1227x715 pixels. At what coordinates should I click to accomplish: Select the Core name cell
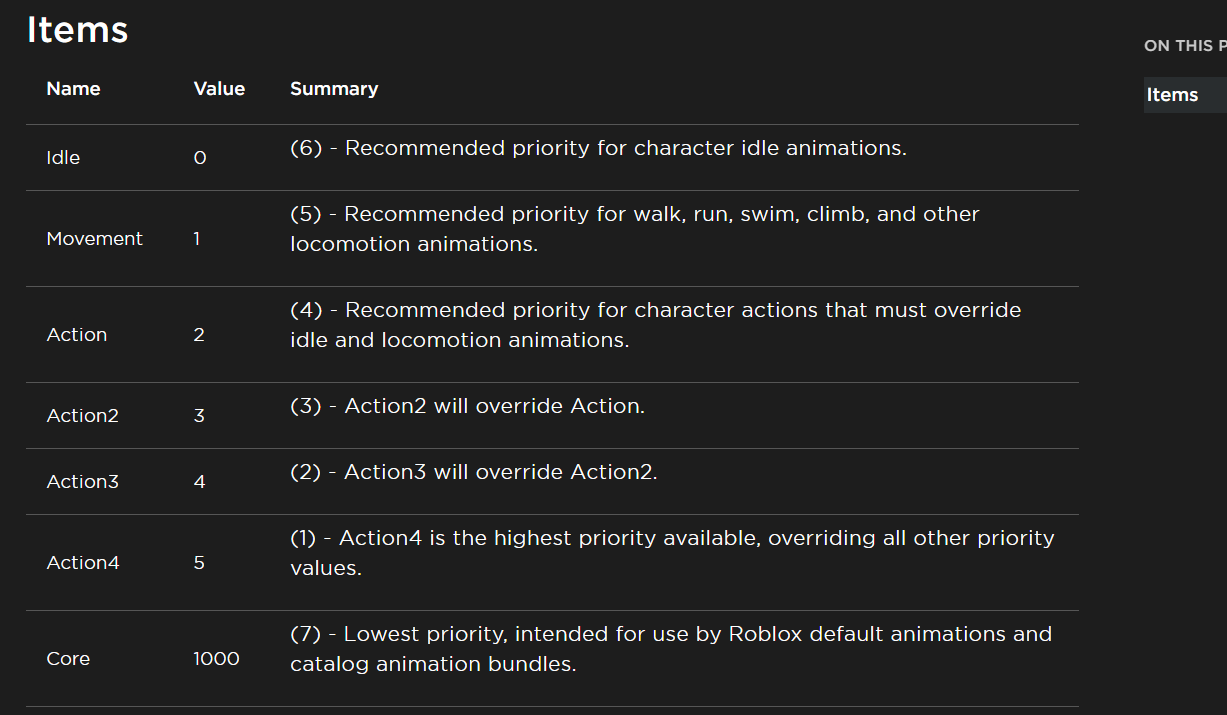[68, 659]
